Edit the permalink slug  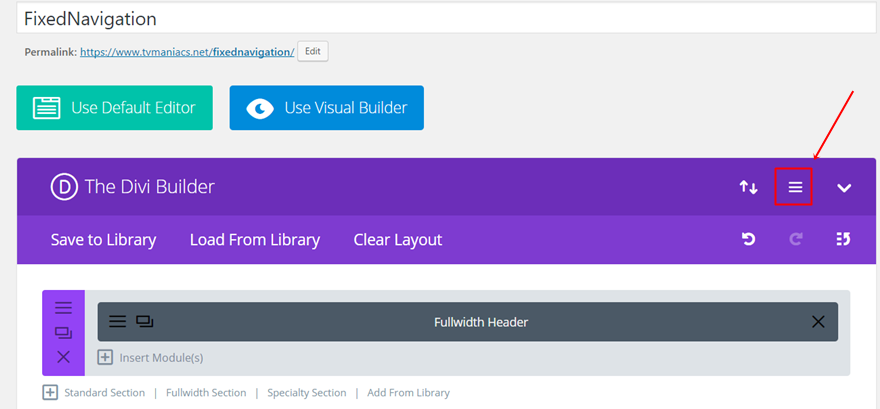(313, 52)
